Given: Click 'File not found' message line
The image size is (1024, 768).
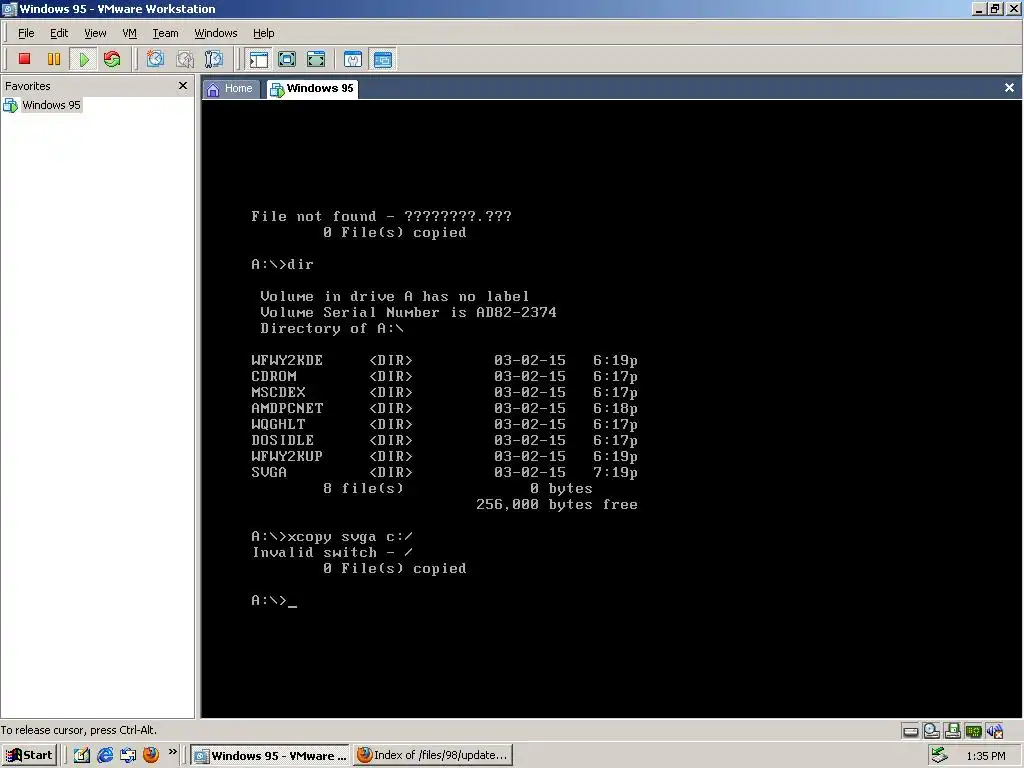Looking at the screenshot, I should (381, 216).
